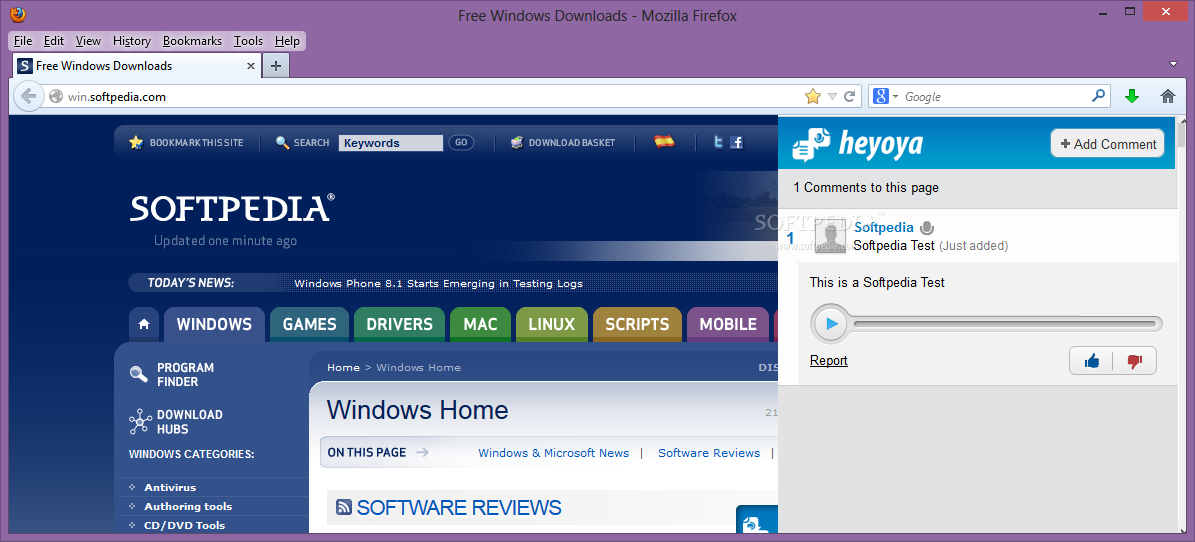The image size is (1195, 542).
Task: Click Home in the breadcrumb
Action: coord(343,367)
